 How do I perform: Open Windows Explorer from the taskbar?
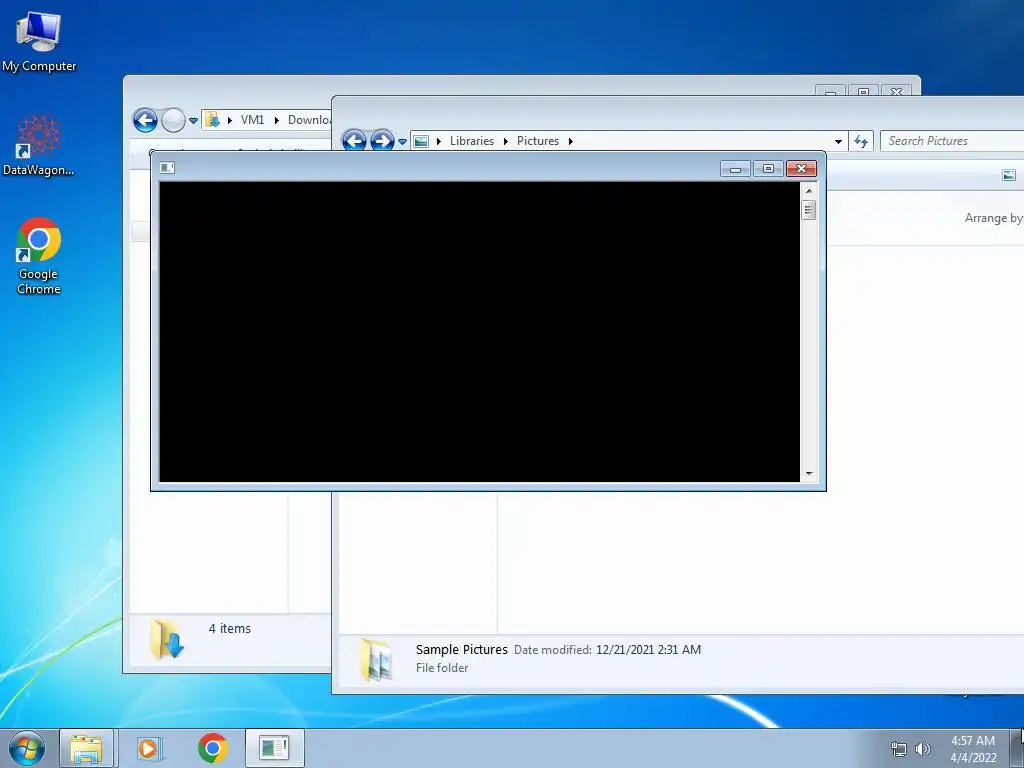(x=86, y=748)
